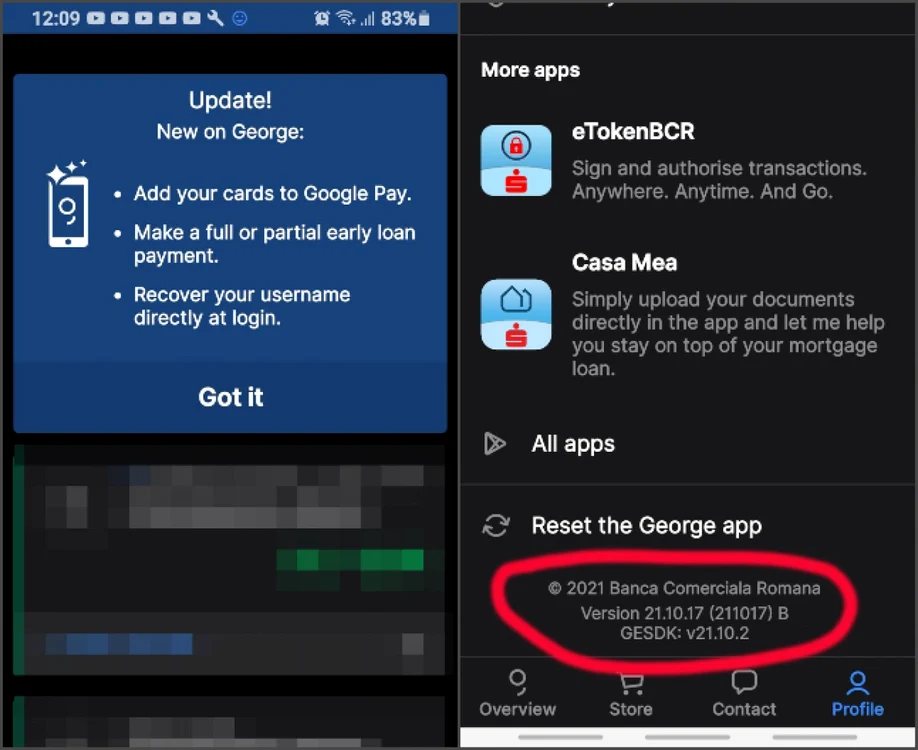
Task: Tap the blue smiley notification icon
Action: point(239,18)
